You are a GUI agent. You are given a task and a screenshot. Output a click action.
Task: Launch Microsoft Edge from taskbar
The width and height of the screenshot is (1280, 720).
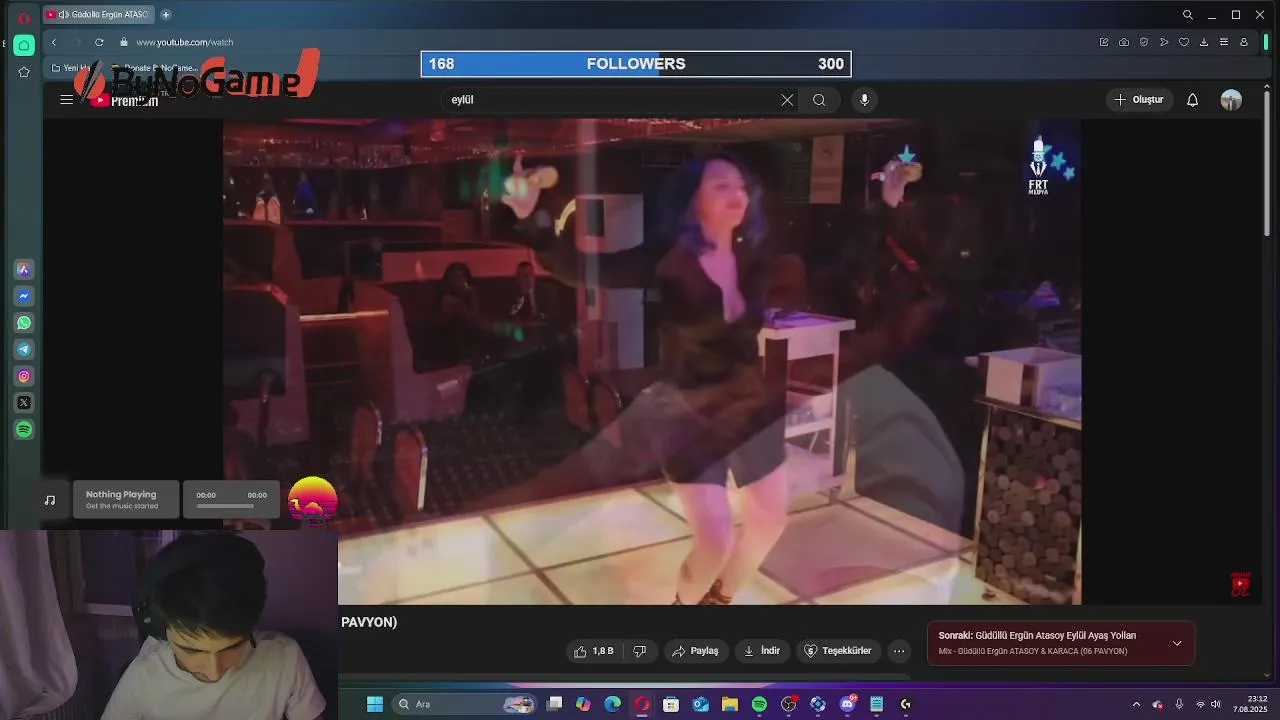click(x=613, y=704)
